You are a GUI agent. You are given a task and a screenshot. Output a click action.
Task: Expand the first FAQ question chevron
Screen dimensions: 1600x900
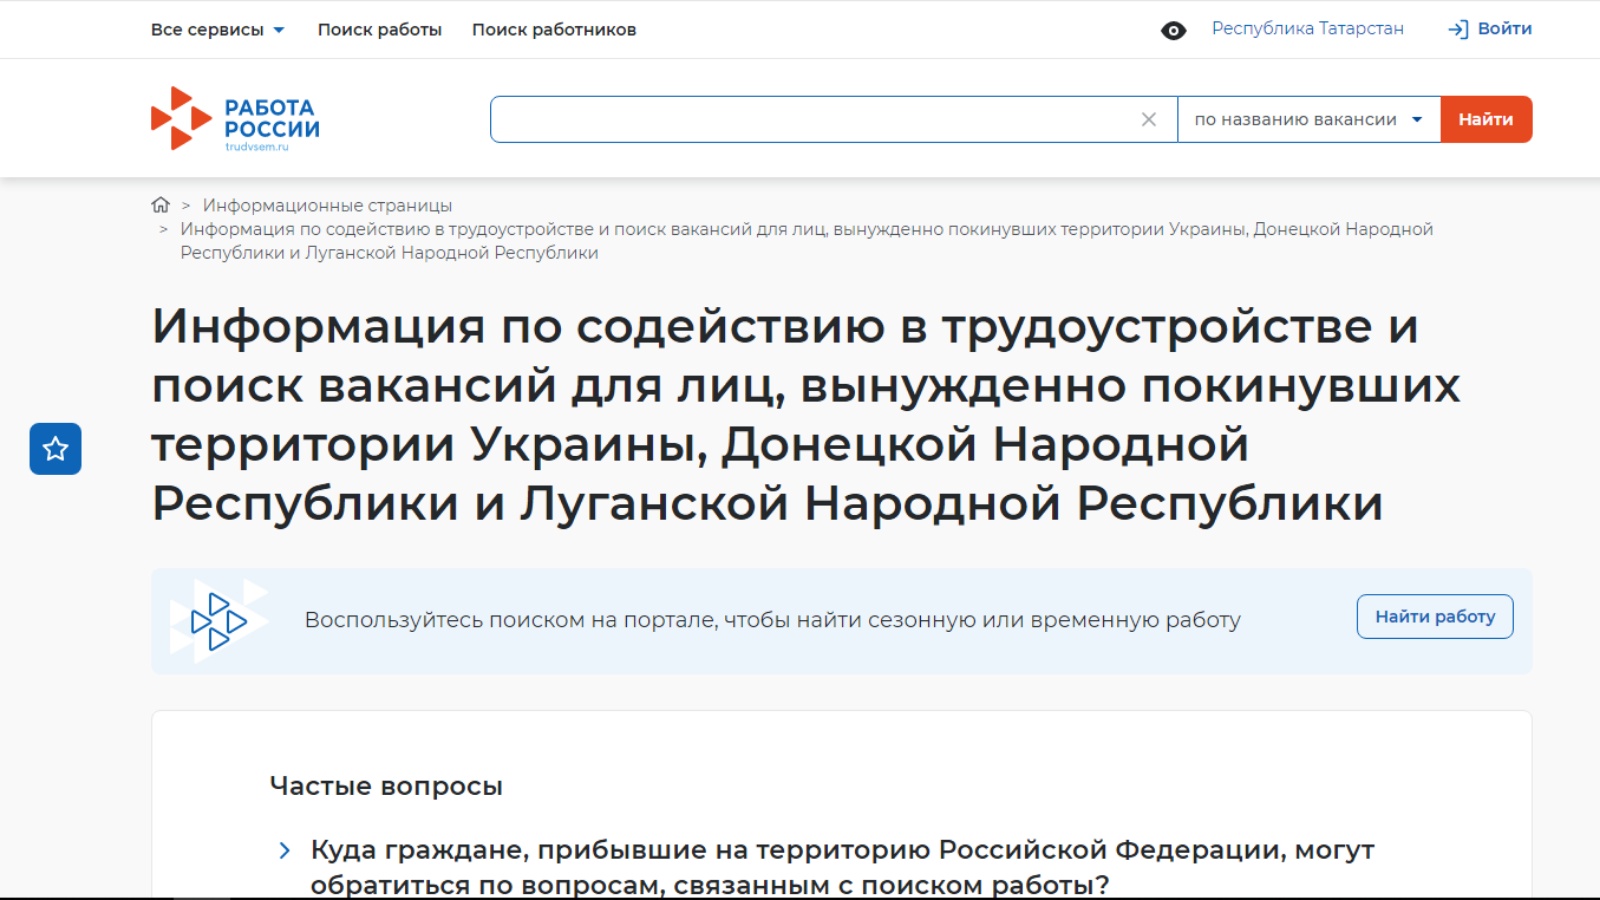285,850
